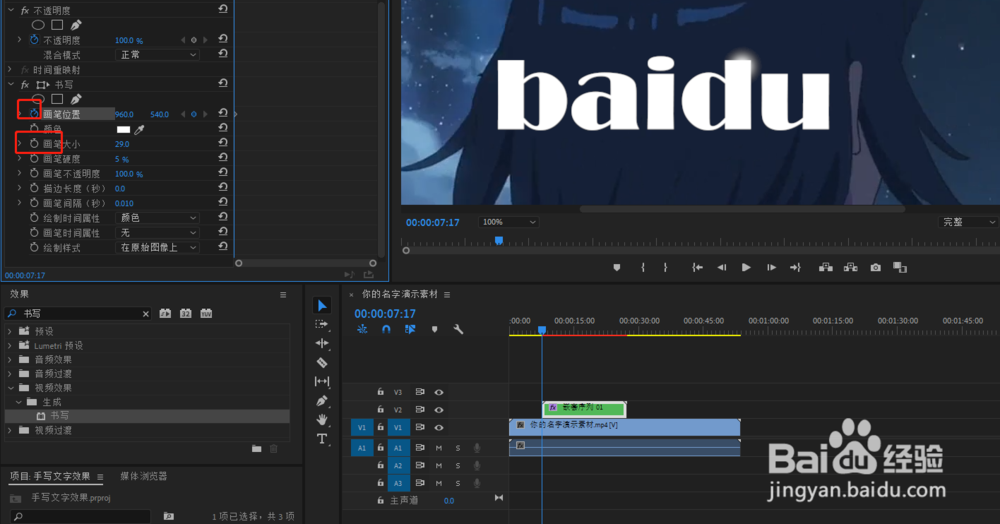Image resolution: width=1000 pixels, height=524 pixels.
Task: Click the Lift button
Action: tap(826, 268)
